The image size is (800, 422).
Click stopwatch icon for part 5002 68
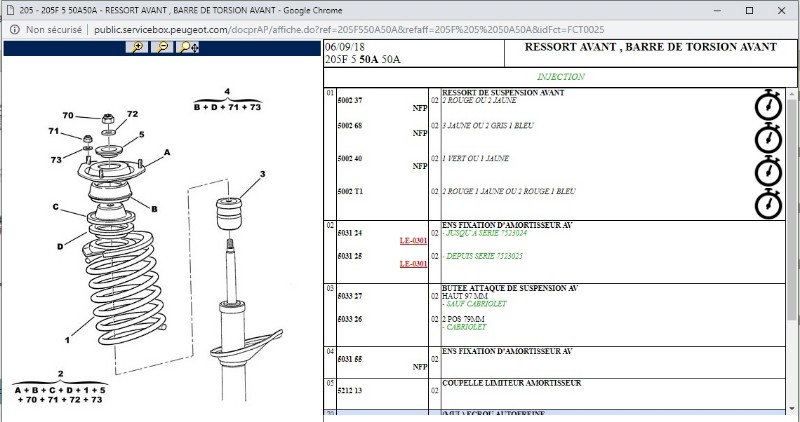pyautogui.click(x=767, y=137)
